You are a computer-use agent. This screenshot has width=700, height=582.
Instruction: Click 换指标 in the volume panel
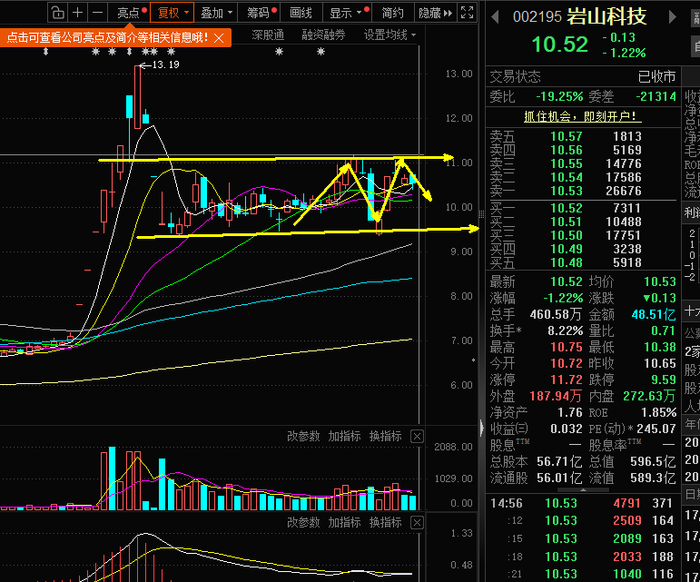pyautogui.click(x=386, y=436)
